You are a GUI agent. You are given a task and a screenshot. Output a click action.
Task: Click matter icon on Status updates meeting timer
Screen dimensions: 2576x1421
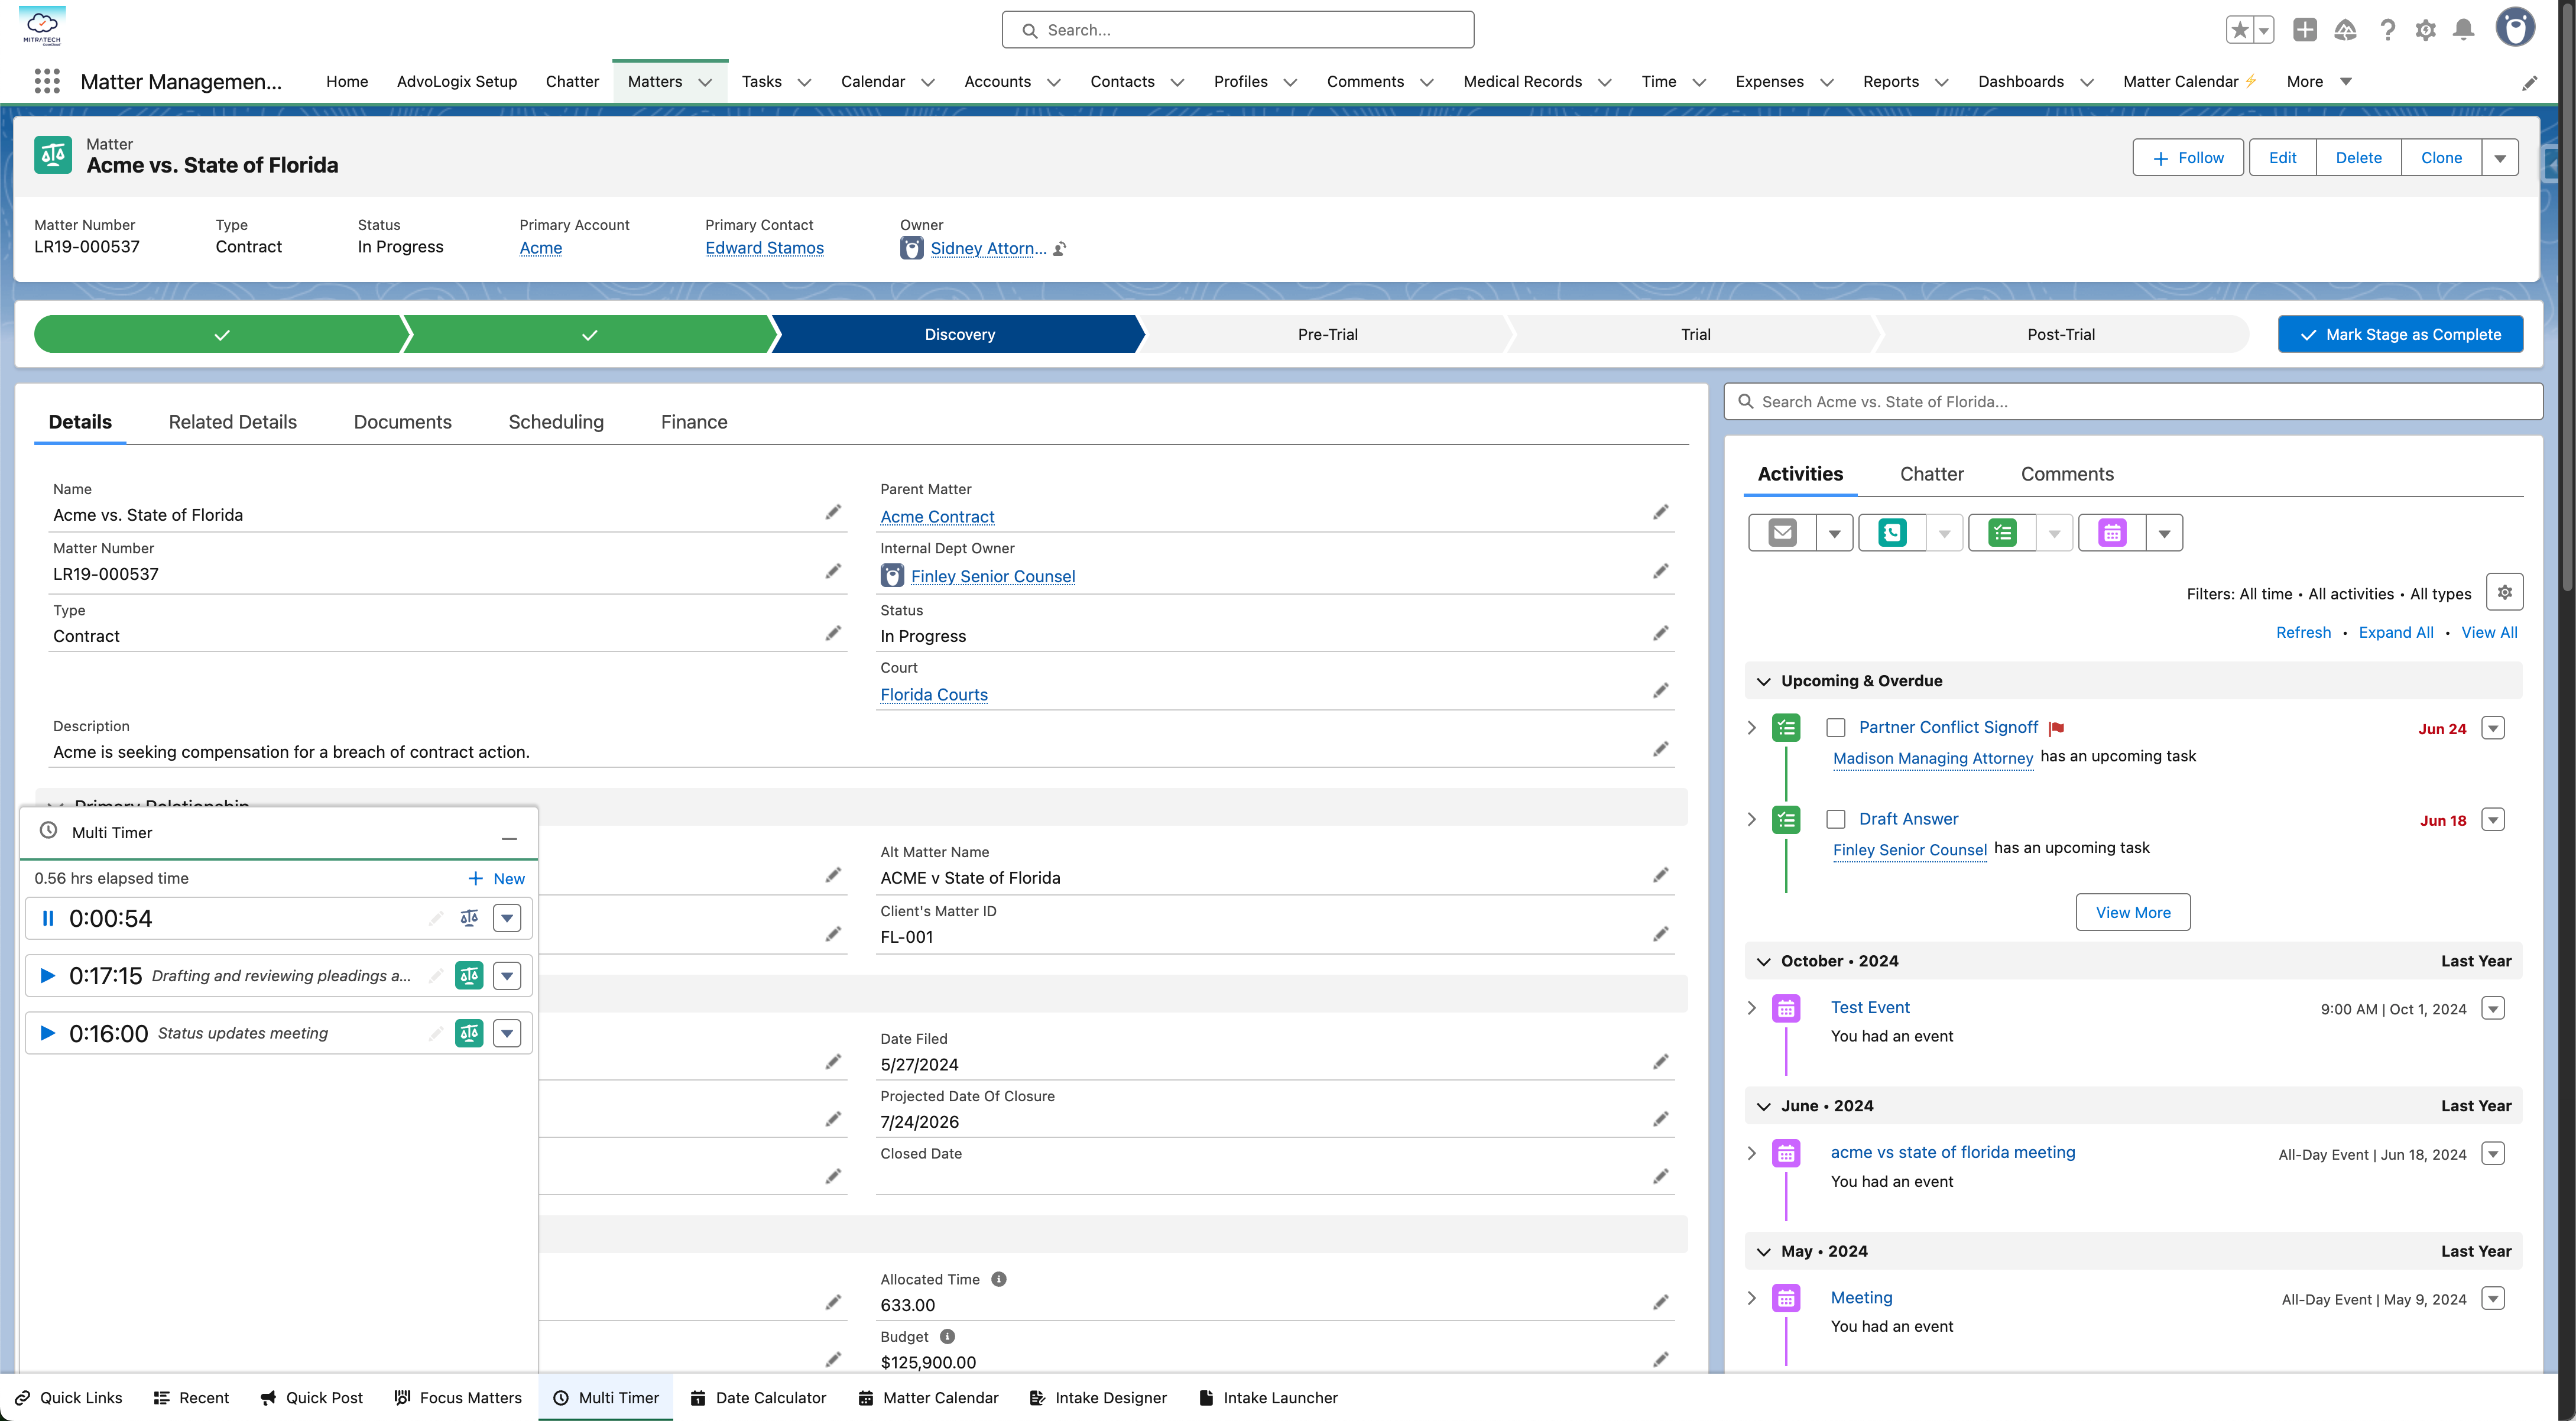click(x=469, y=1033)
